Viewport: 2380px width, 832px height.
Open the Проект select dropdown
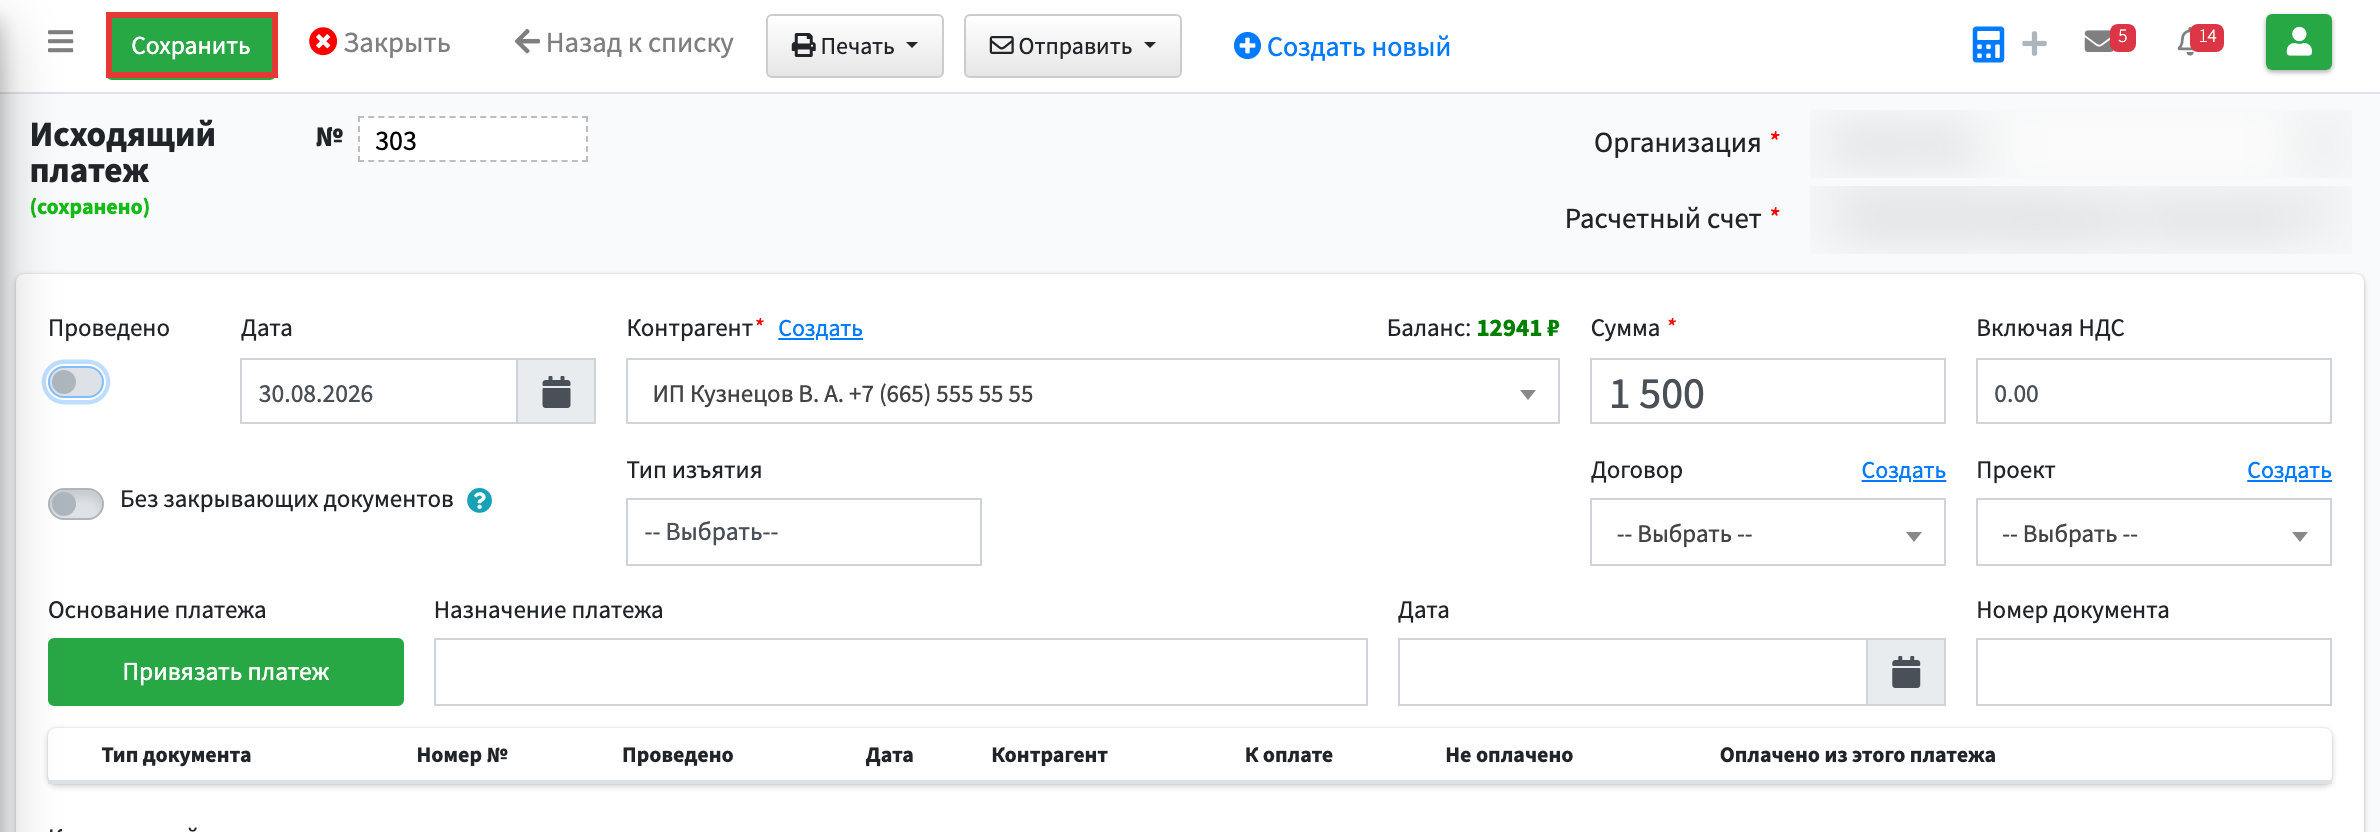[2153, 533]
